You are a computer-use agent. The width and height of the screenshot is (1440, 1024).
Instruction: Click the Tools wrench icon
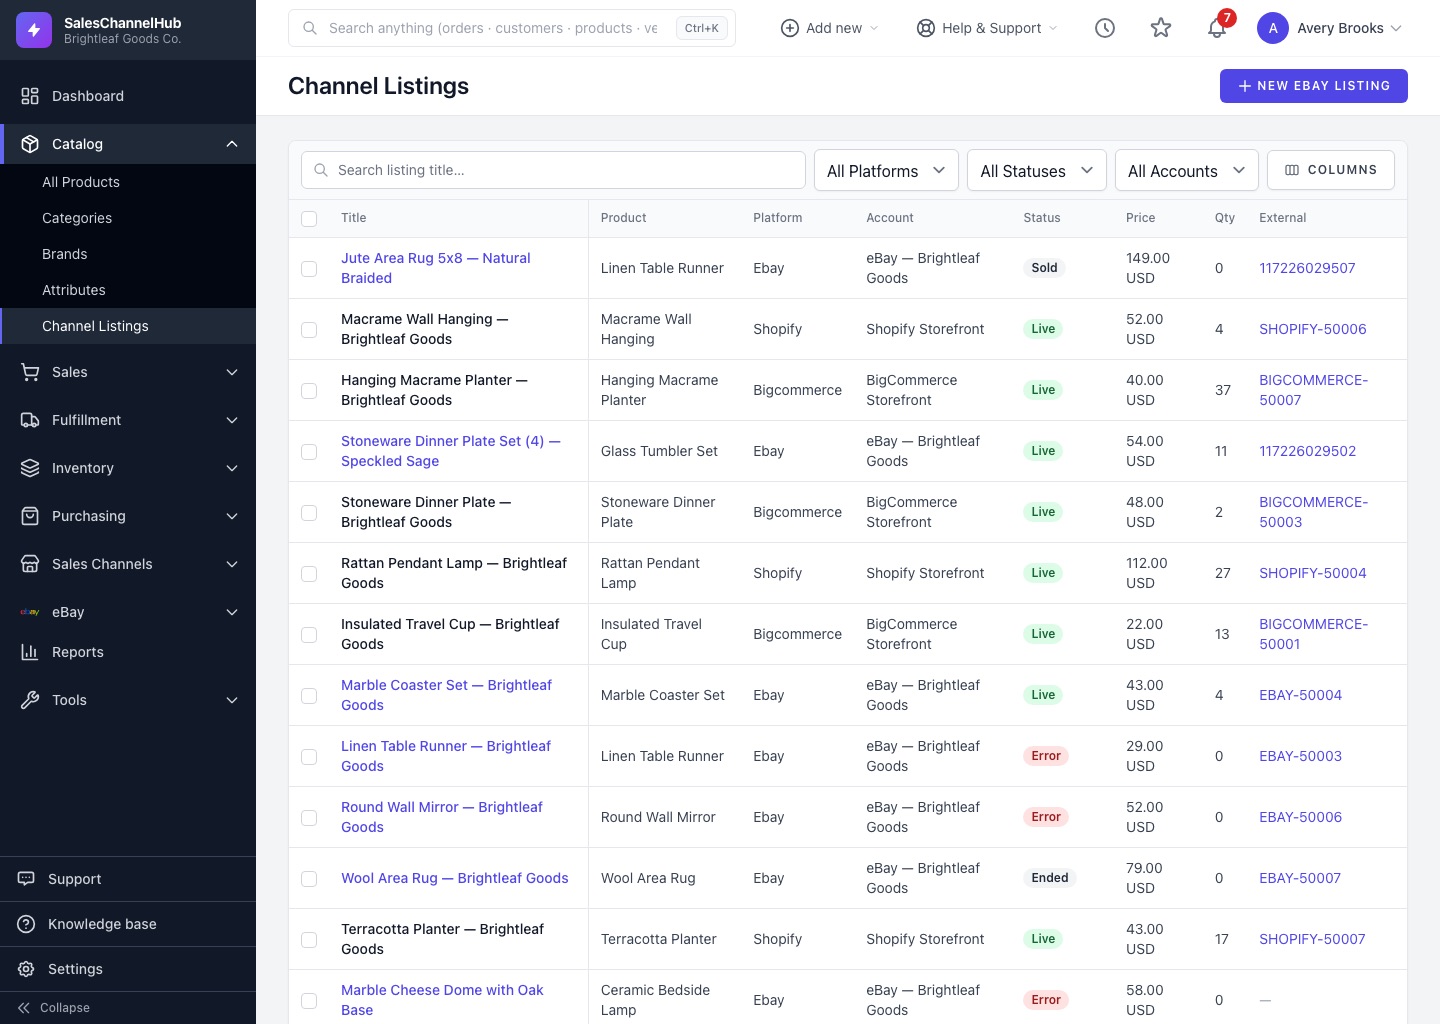pos(30,700)
